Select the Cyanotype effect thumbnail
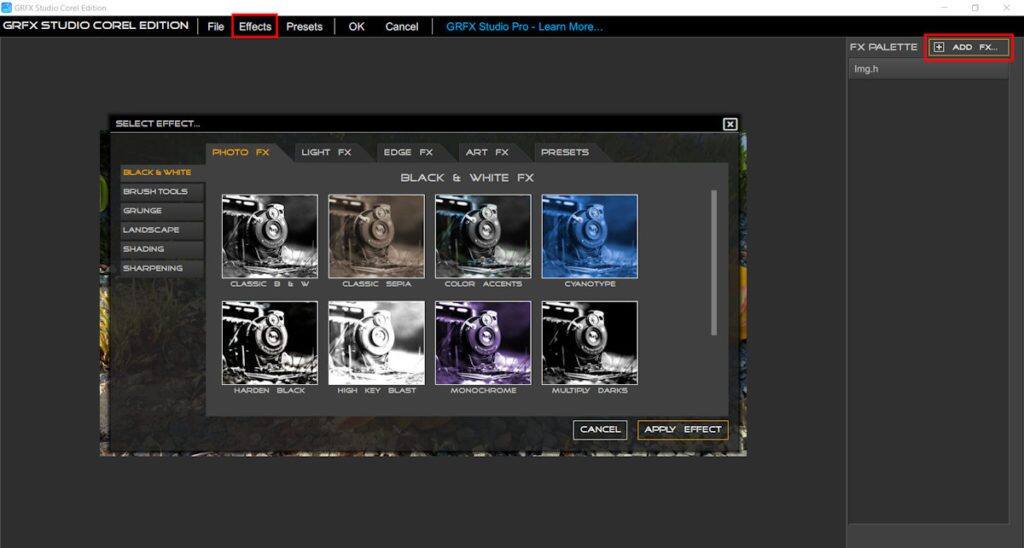This screenshot has height=548, width=1024. [x=589, y=235]
